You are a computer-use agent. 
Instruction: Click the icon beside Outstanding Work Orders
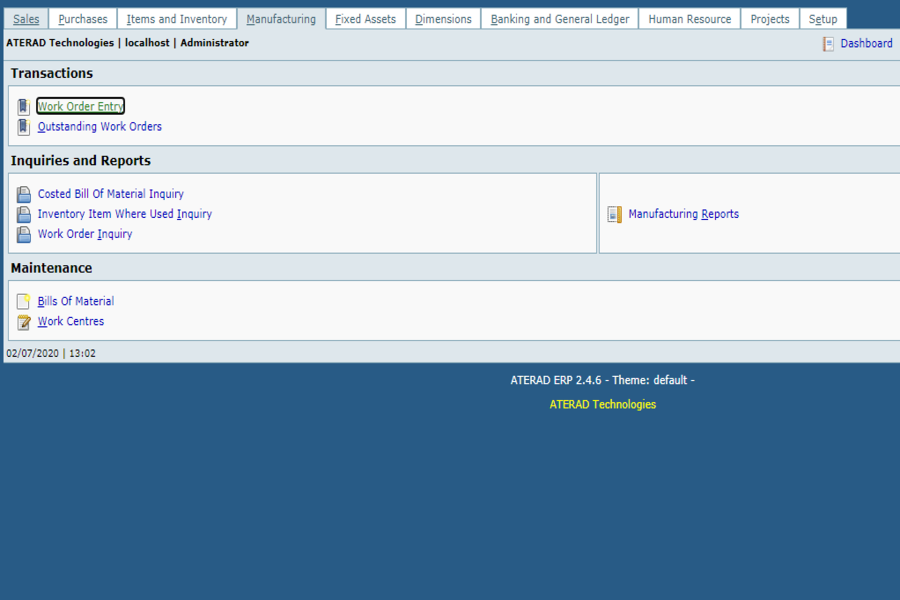point(24,127)
